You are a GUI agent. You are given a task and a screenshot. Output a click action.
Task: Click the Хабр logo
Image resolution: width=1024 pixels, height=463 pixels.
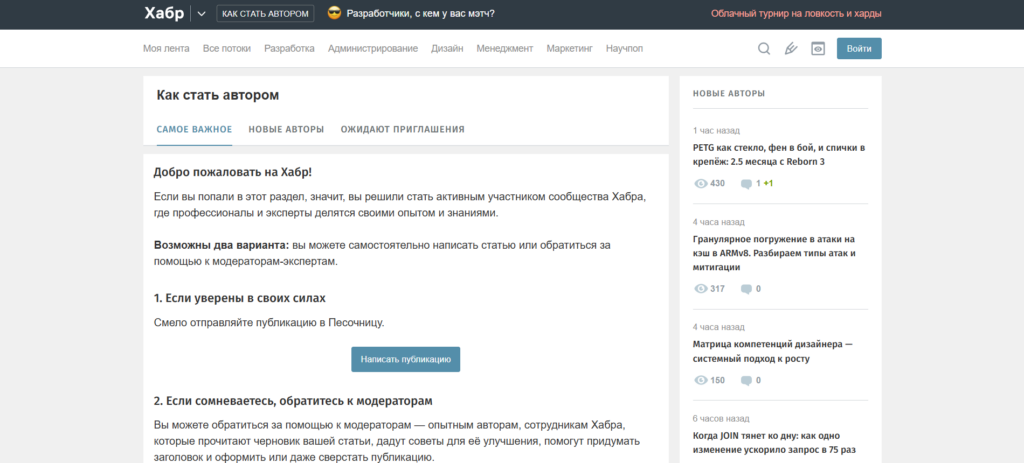164,14
